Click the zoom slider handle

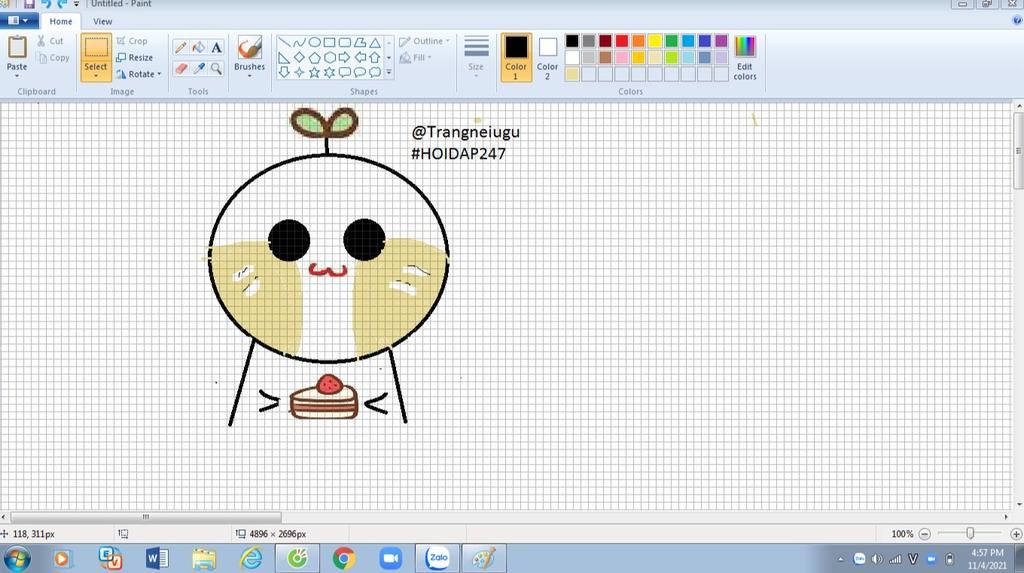click(x=970, y=534)
